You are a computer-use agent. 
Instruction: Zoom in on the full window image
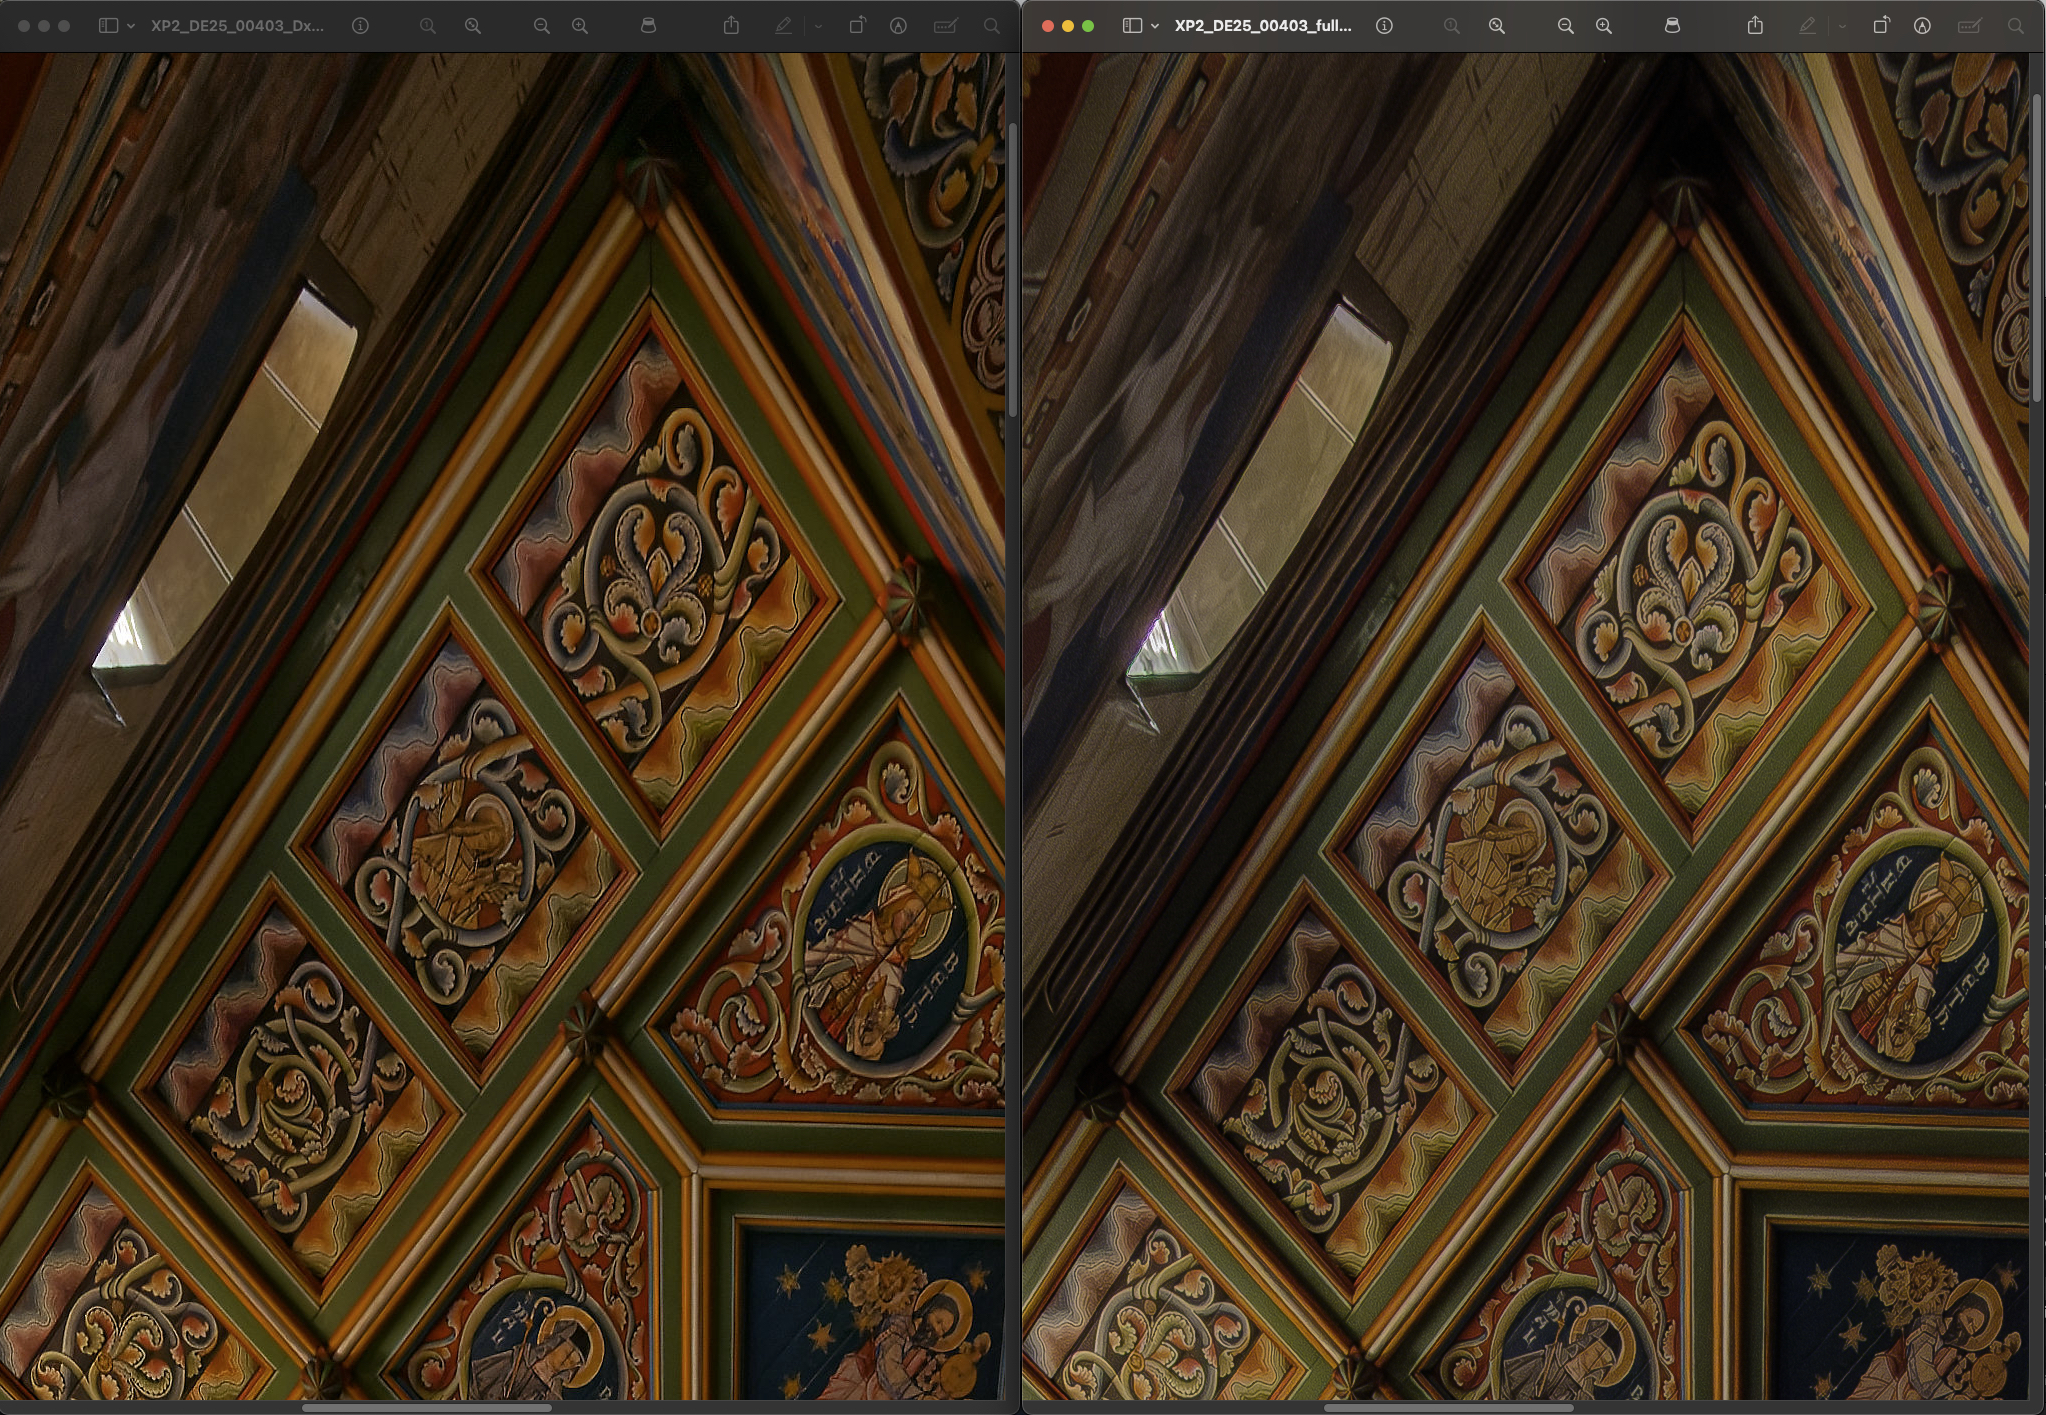[1604, 26]
